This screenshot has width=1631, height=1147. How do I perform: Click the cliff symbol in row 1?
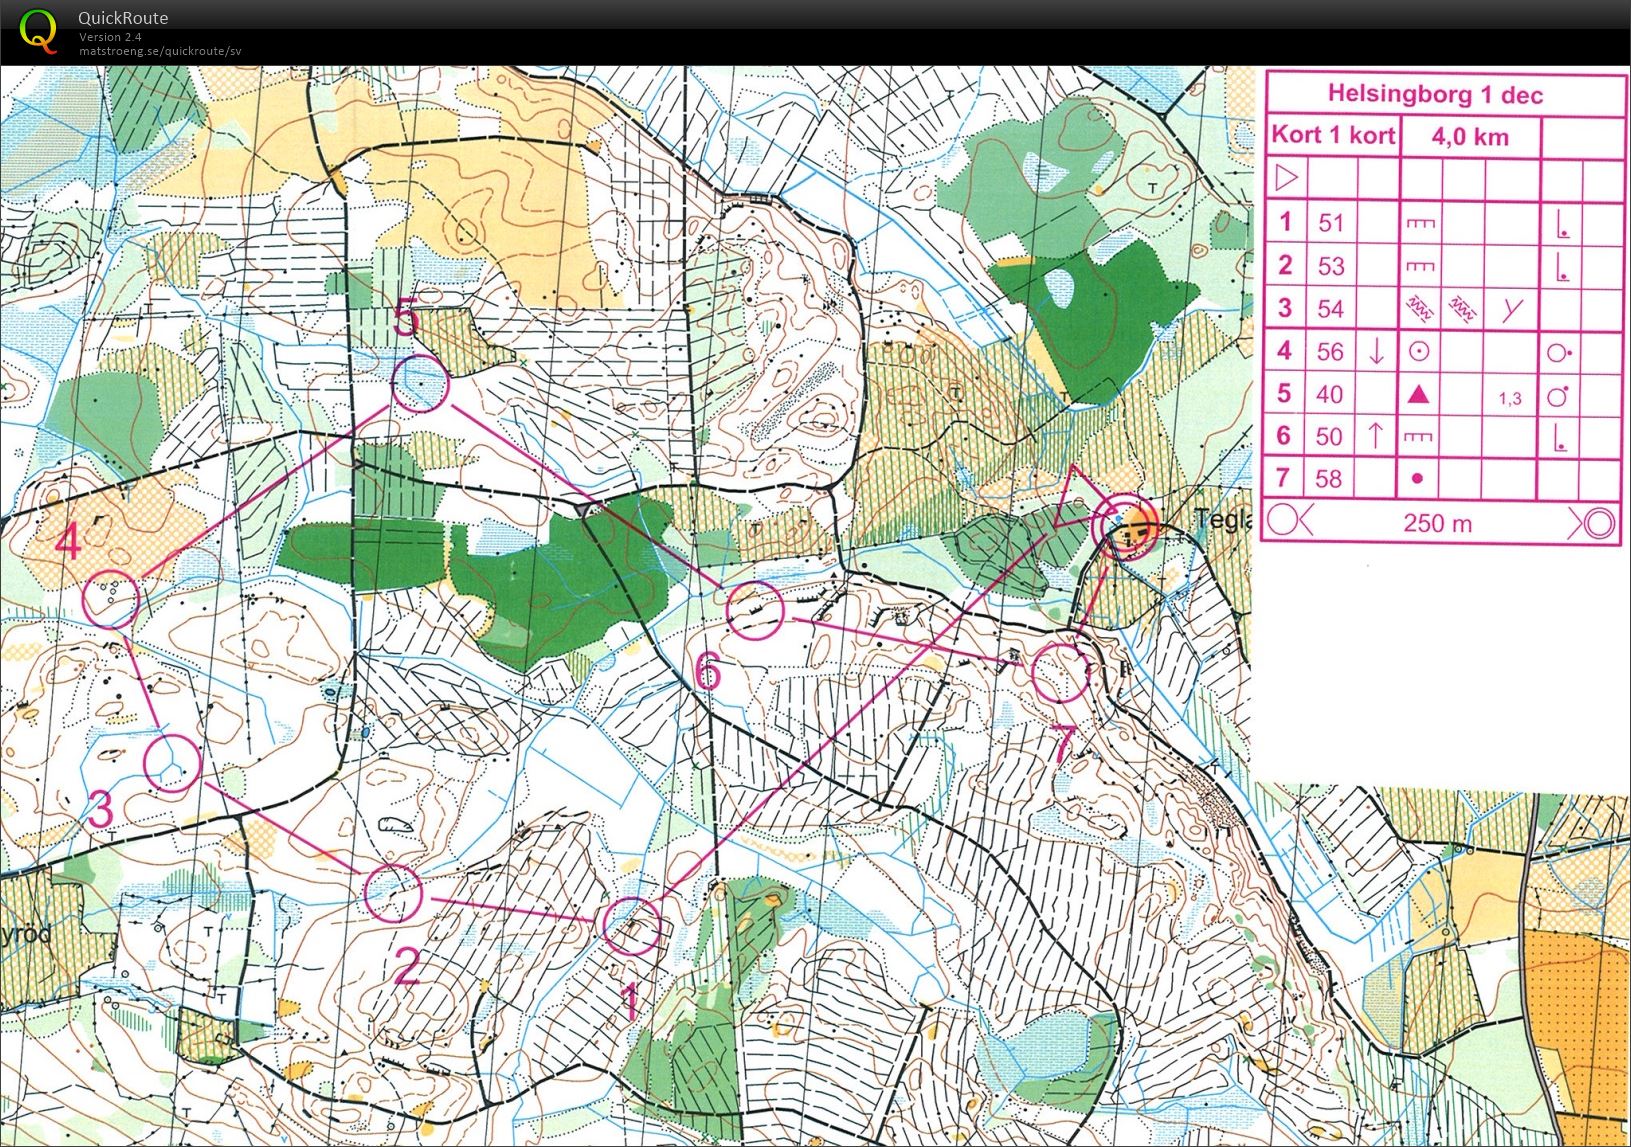coord(1420,223)
